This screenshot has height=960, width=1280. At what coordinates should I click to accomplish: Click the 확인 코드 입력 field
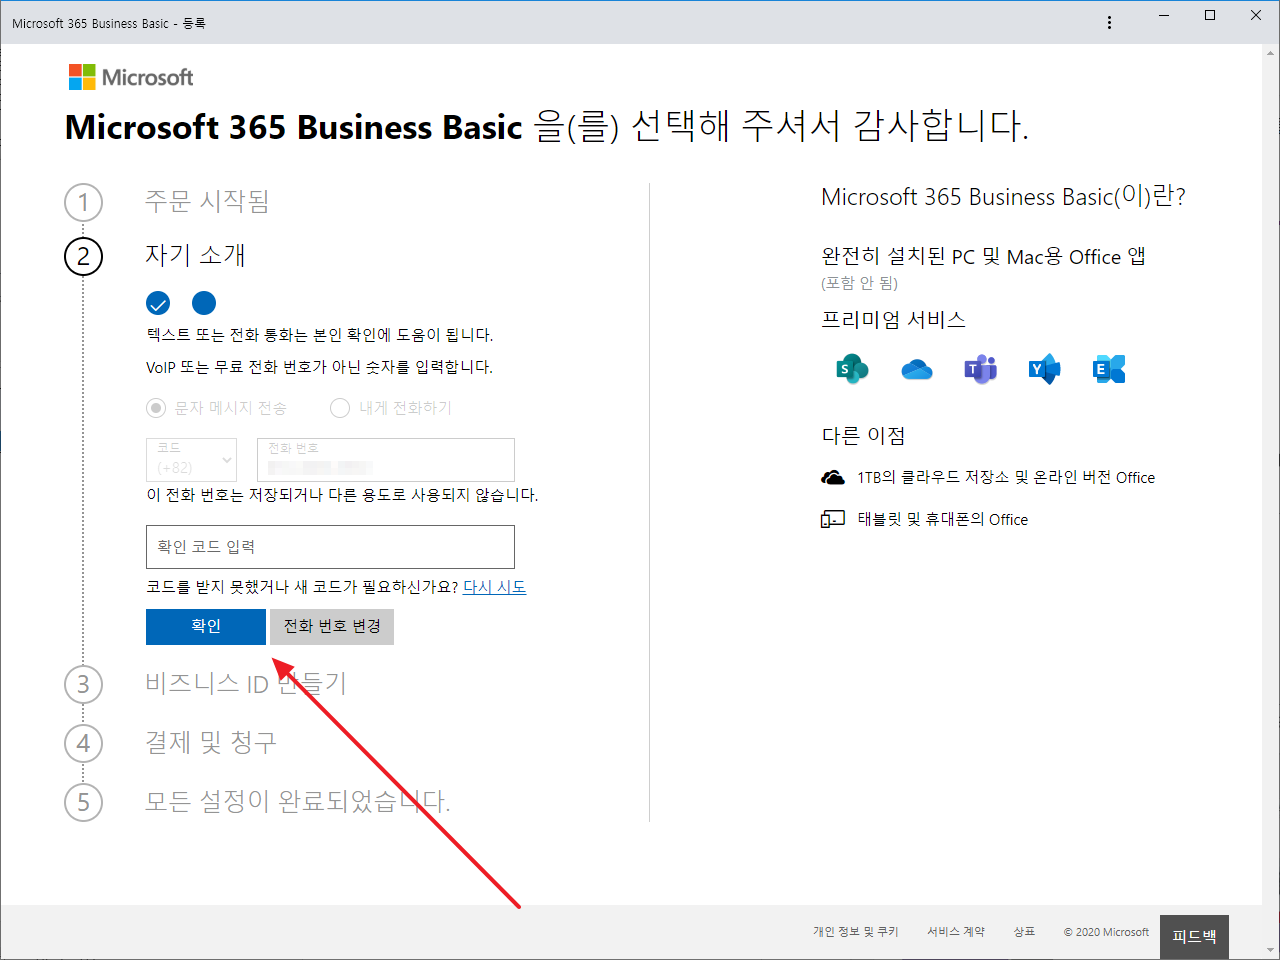point(330,547)
